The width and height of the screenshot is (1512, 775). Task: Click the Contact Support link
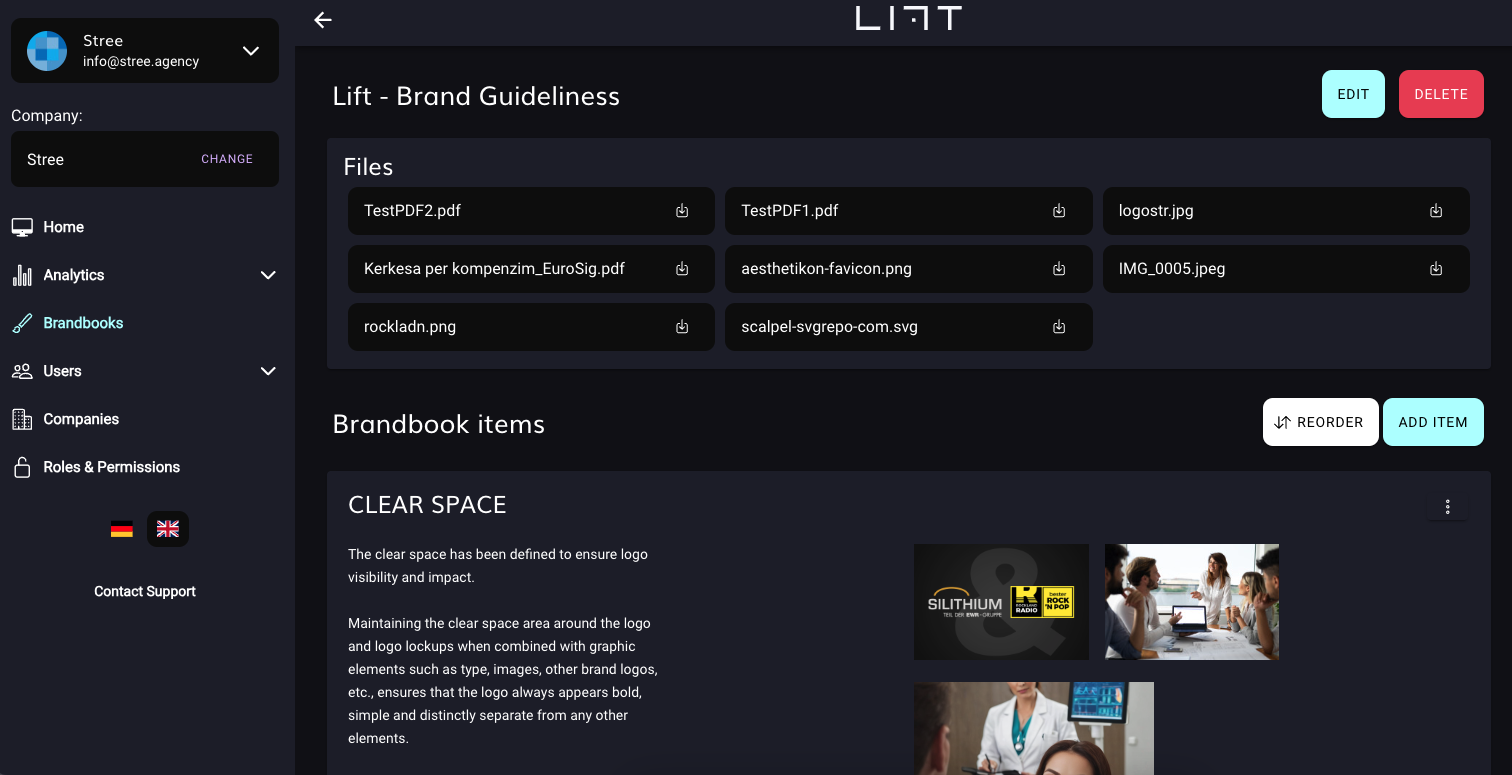pos(145,591)
